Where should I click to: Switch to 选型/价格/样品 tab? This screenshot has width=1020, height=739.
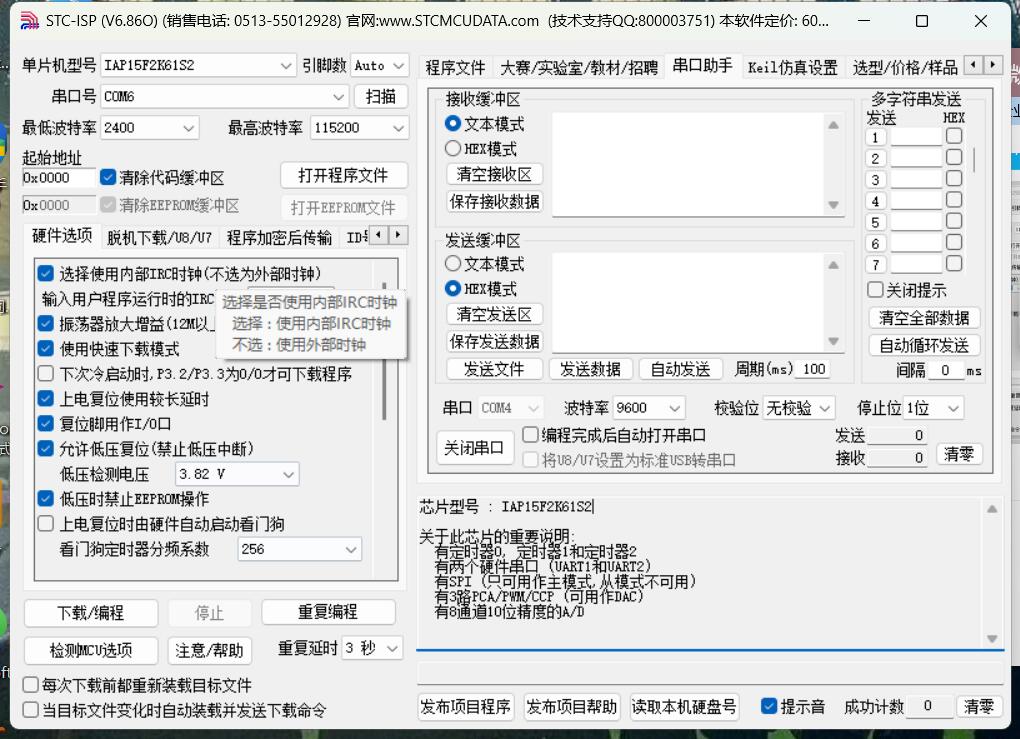coord(905,67)
